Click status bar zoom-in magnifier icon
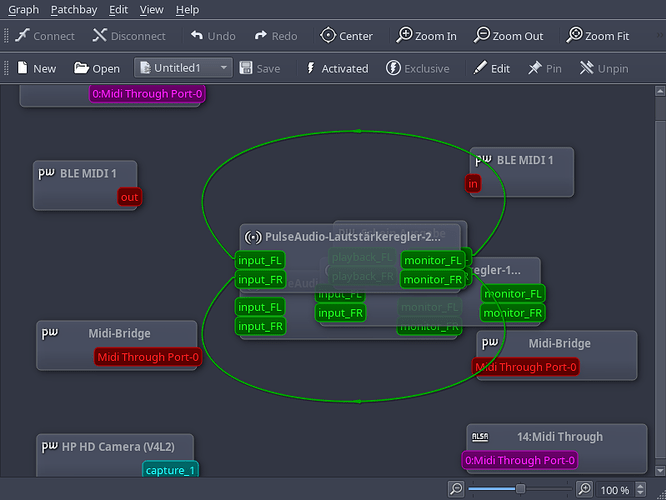 (x=584, y=489)
